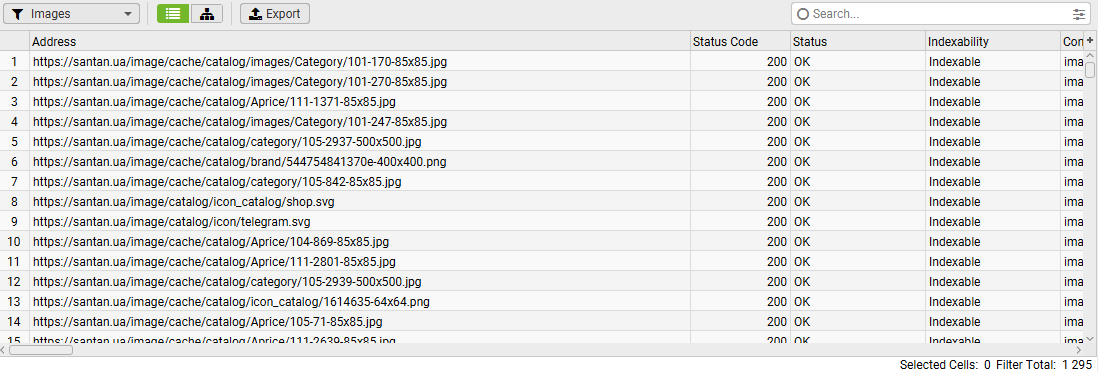The image size is (1098, 372).
Task: Switch to list view mode
Action: tap(173, 13)
